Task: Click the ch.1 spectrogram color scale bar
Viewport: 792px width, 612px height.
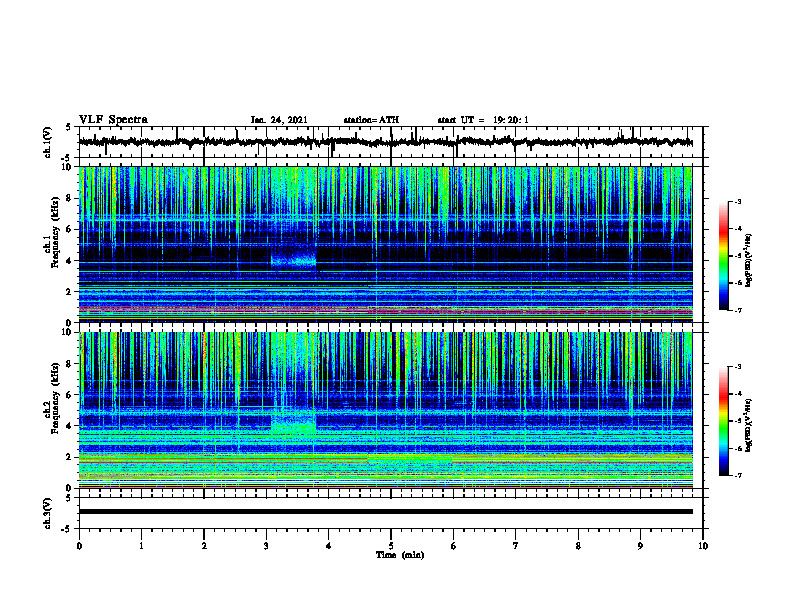Action: coord(723,256)
